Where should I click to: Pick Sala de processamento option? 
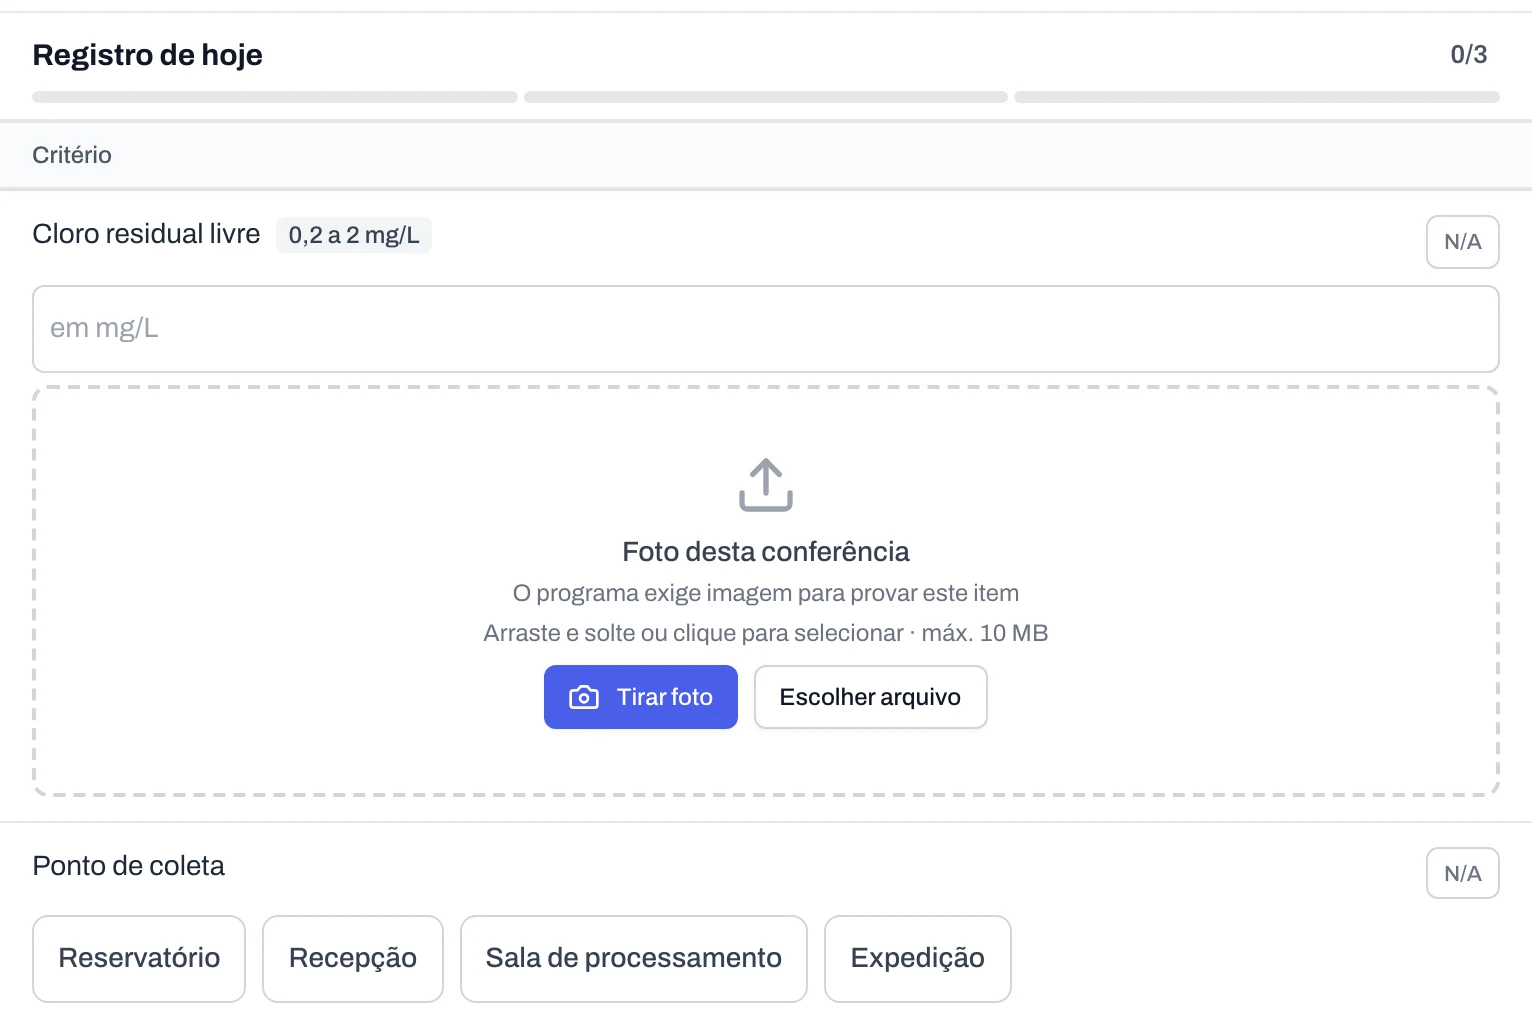point(634,958)
